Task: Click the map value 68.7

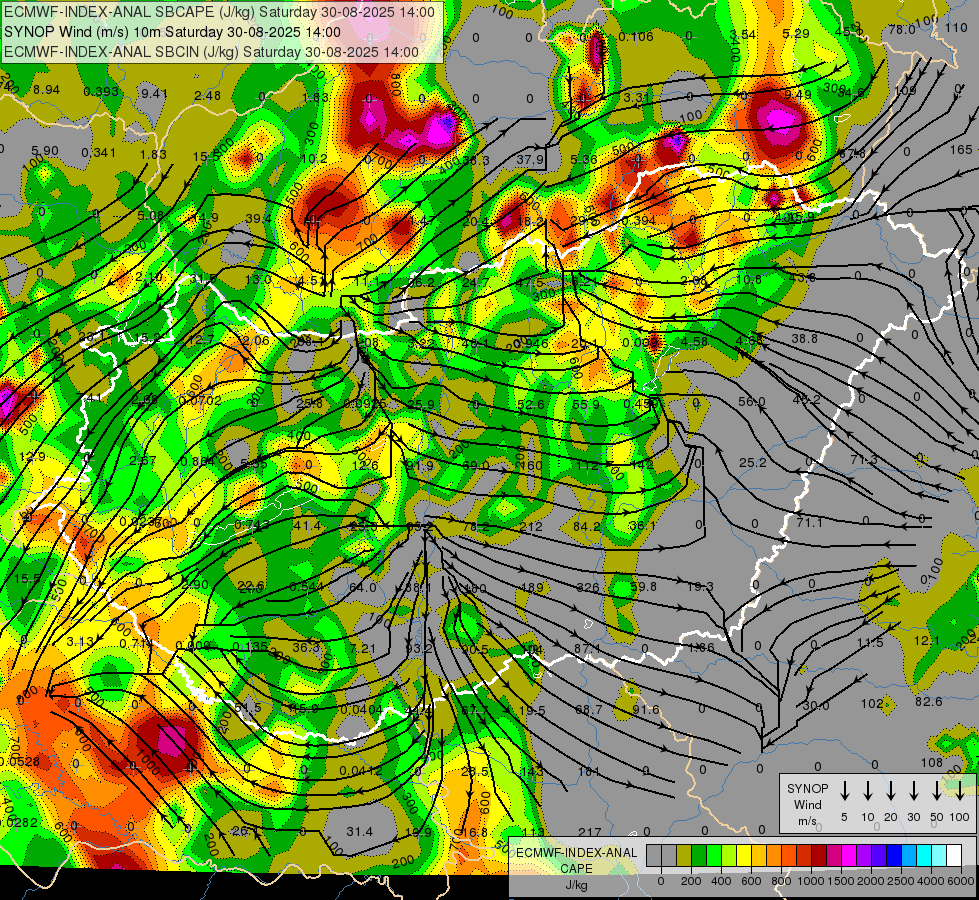Action: point(589,710)
